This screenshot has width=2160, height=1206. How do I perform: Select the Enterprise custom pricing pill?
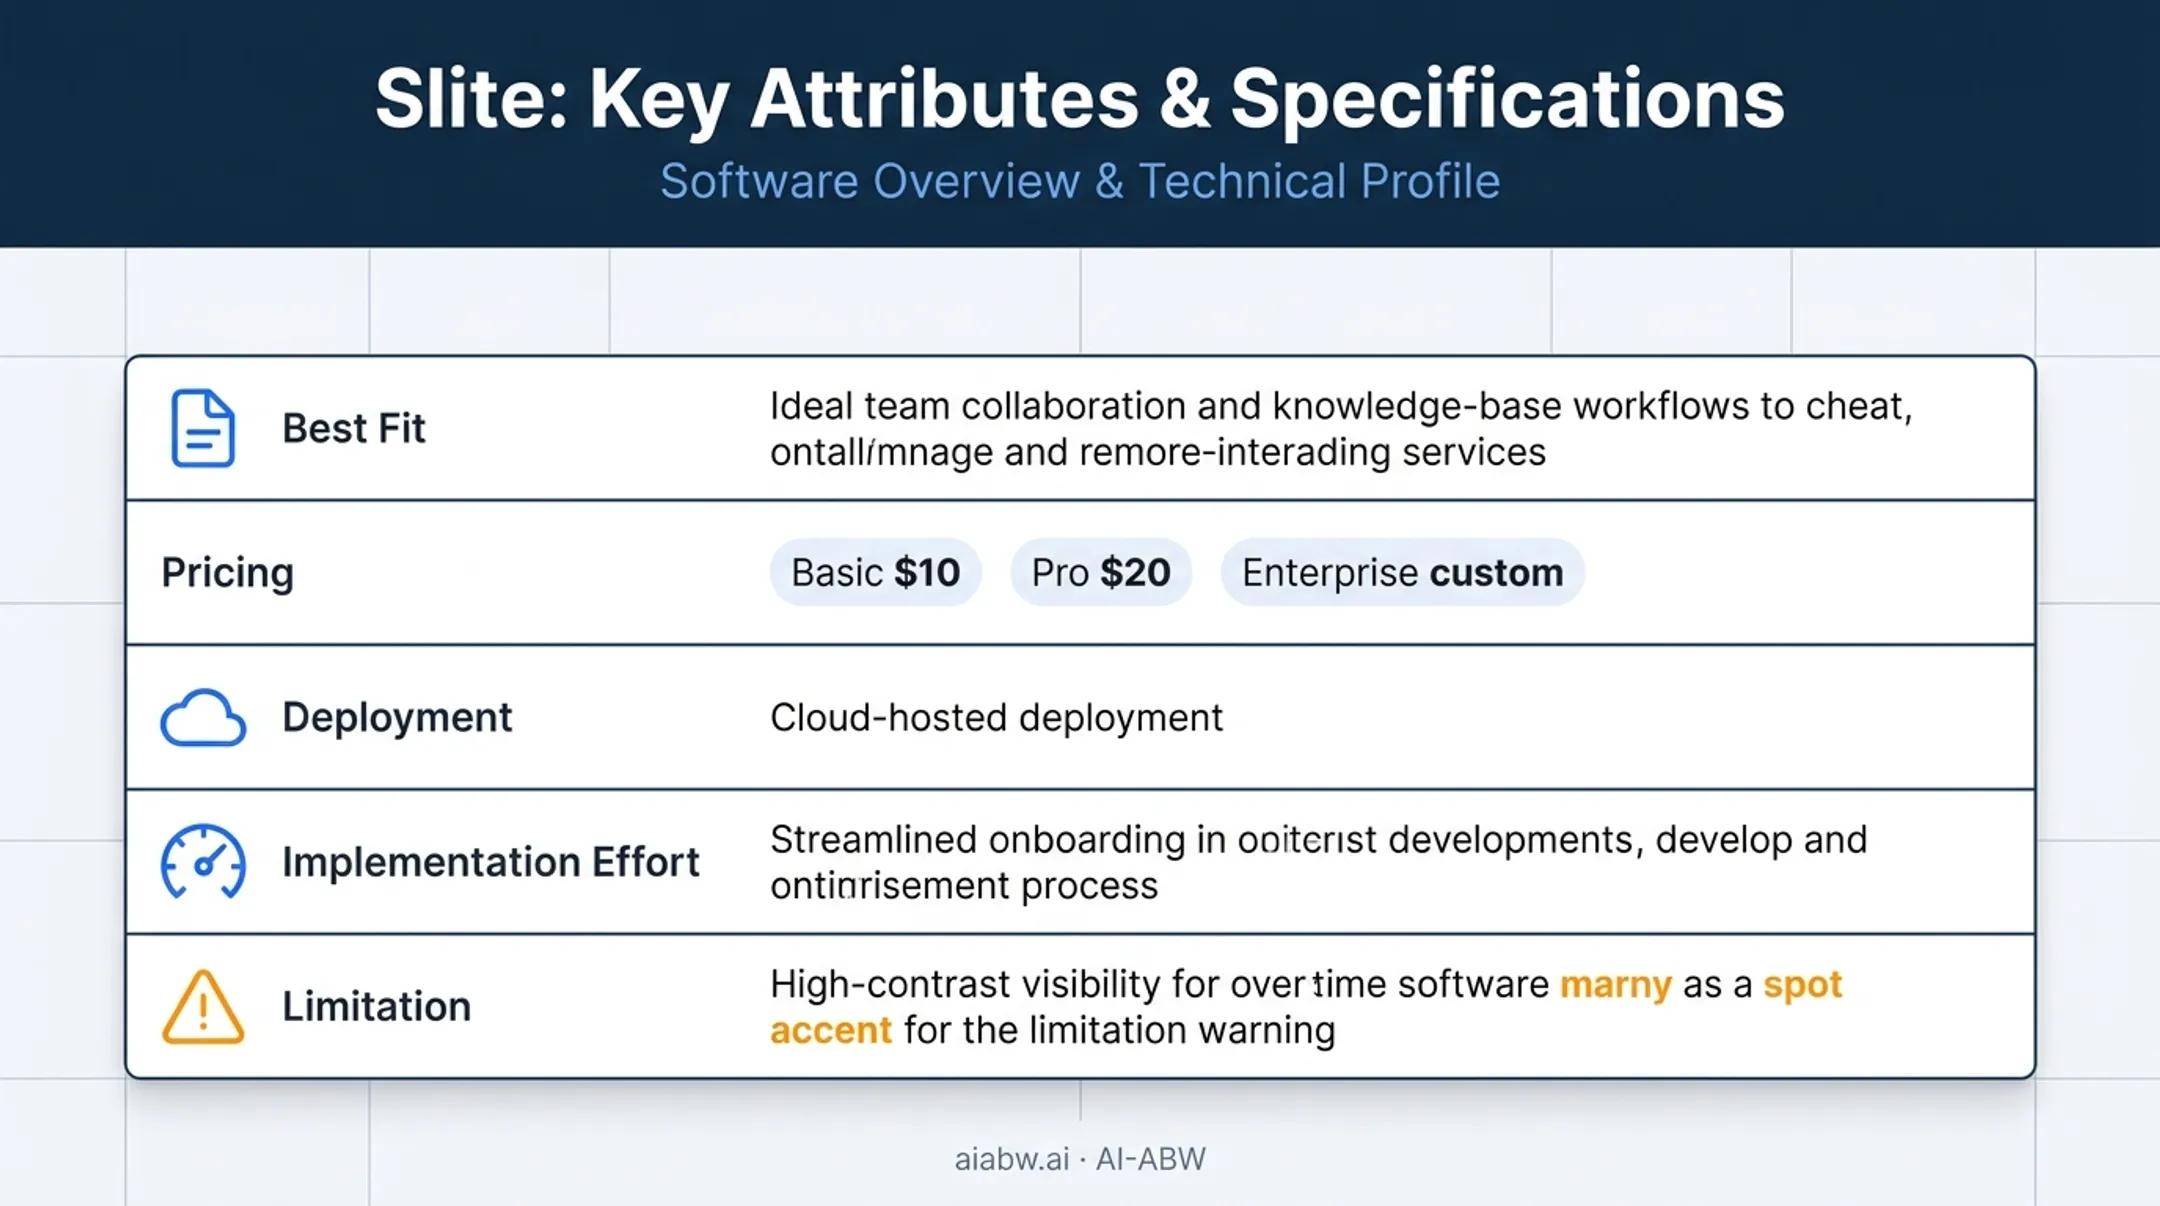coord(1402,572)
